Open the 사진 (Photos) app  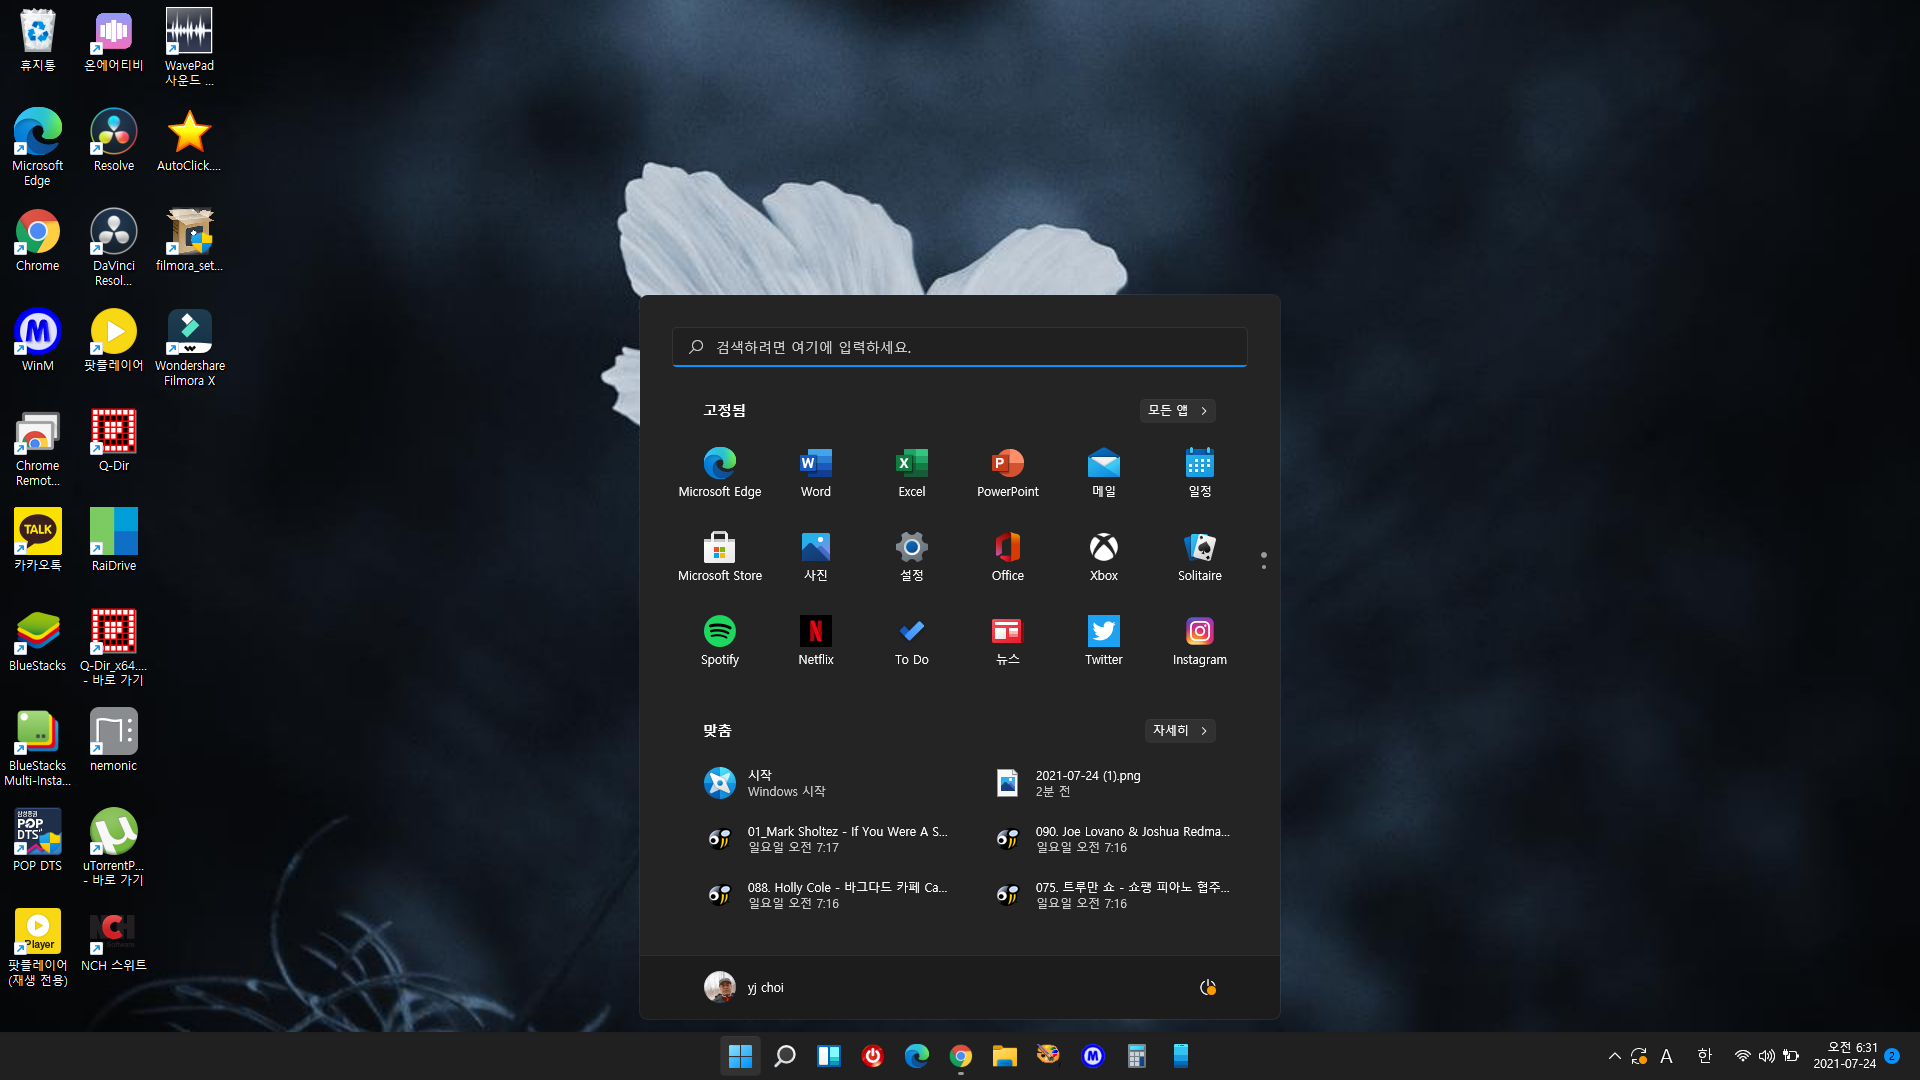[x=816, y=556]
